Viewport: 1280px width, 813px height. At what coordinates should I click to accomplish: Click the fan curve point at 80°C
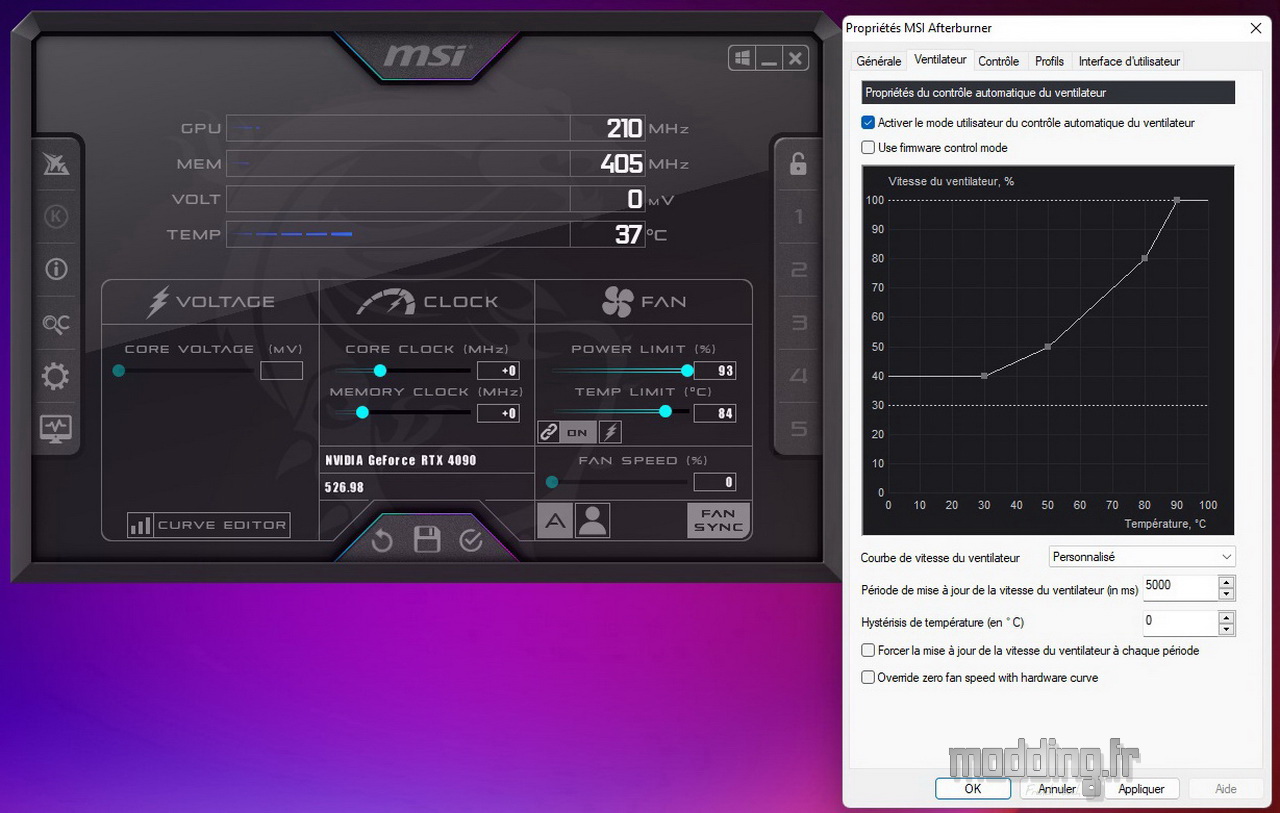click(x=1145, y=258)
